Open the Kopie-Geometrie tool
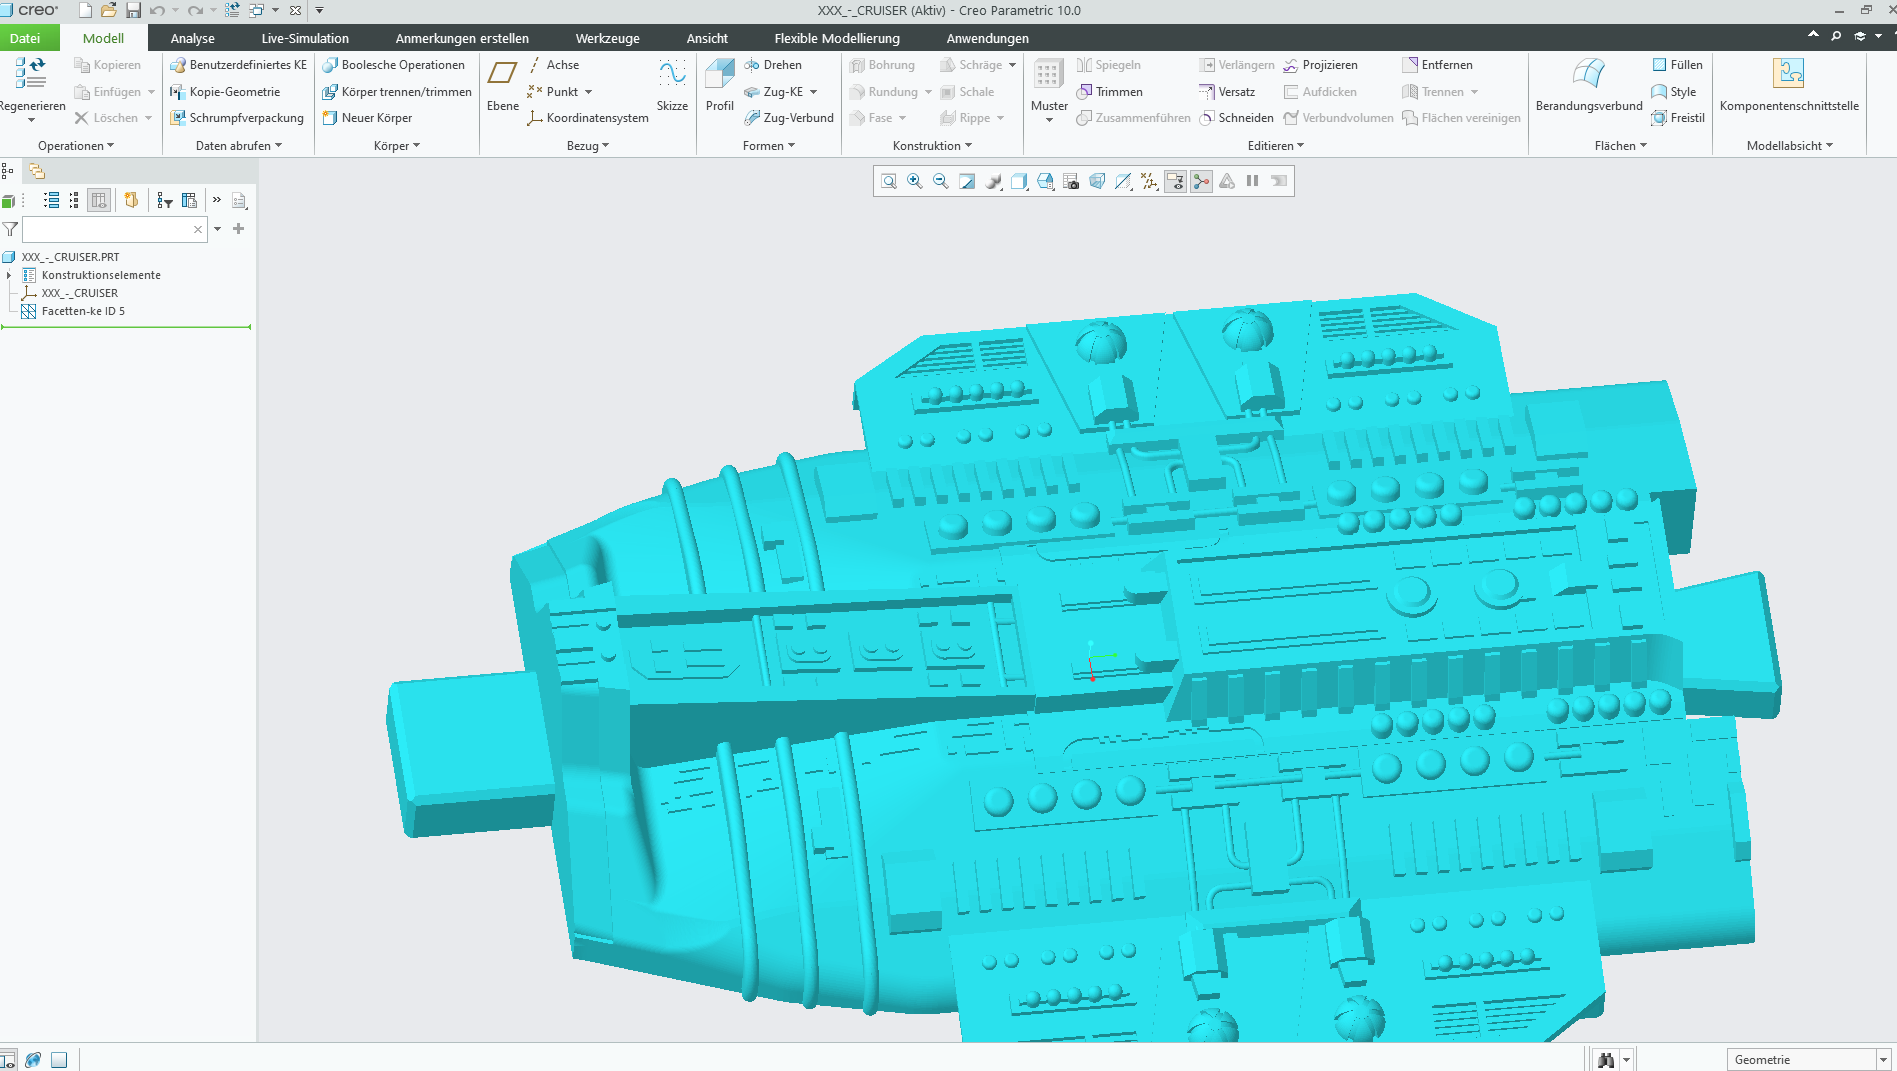This screenshot has height=1071, width=1897. pos(225,92)
